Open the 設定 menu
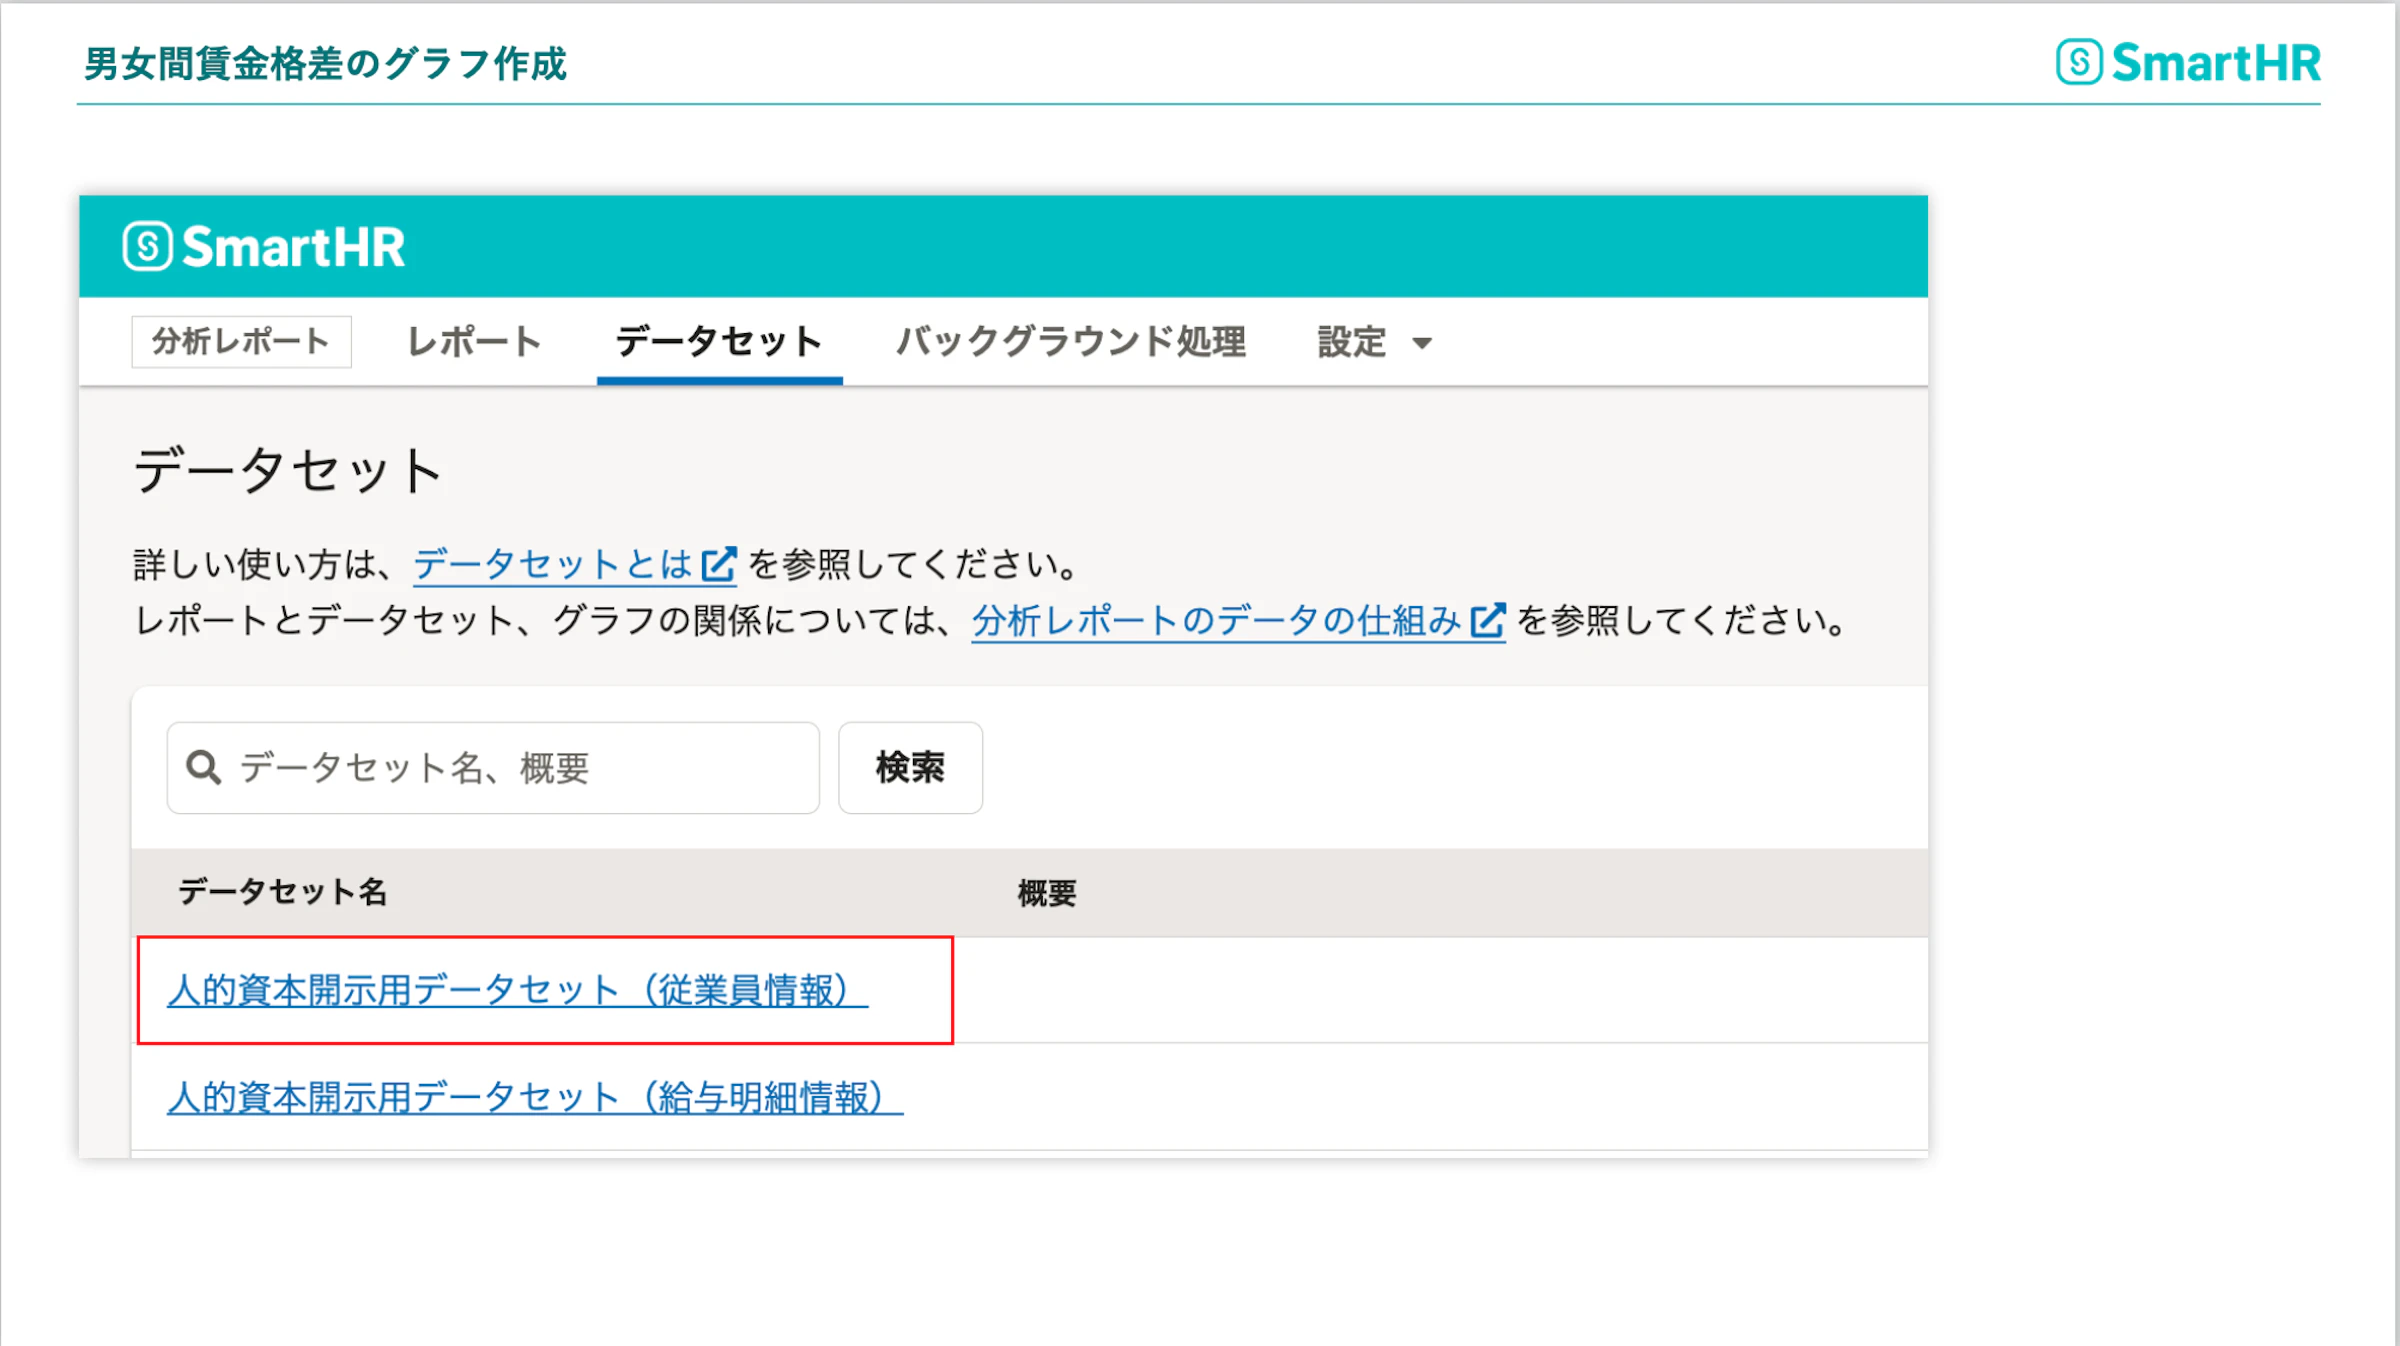This screenshot has height=1346, width=2400. click(x=1375, y=342)
